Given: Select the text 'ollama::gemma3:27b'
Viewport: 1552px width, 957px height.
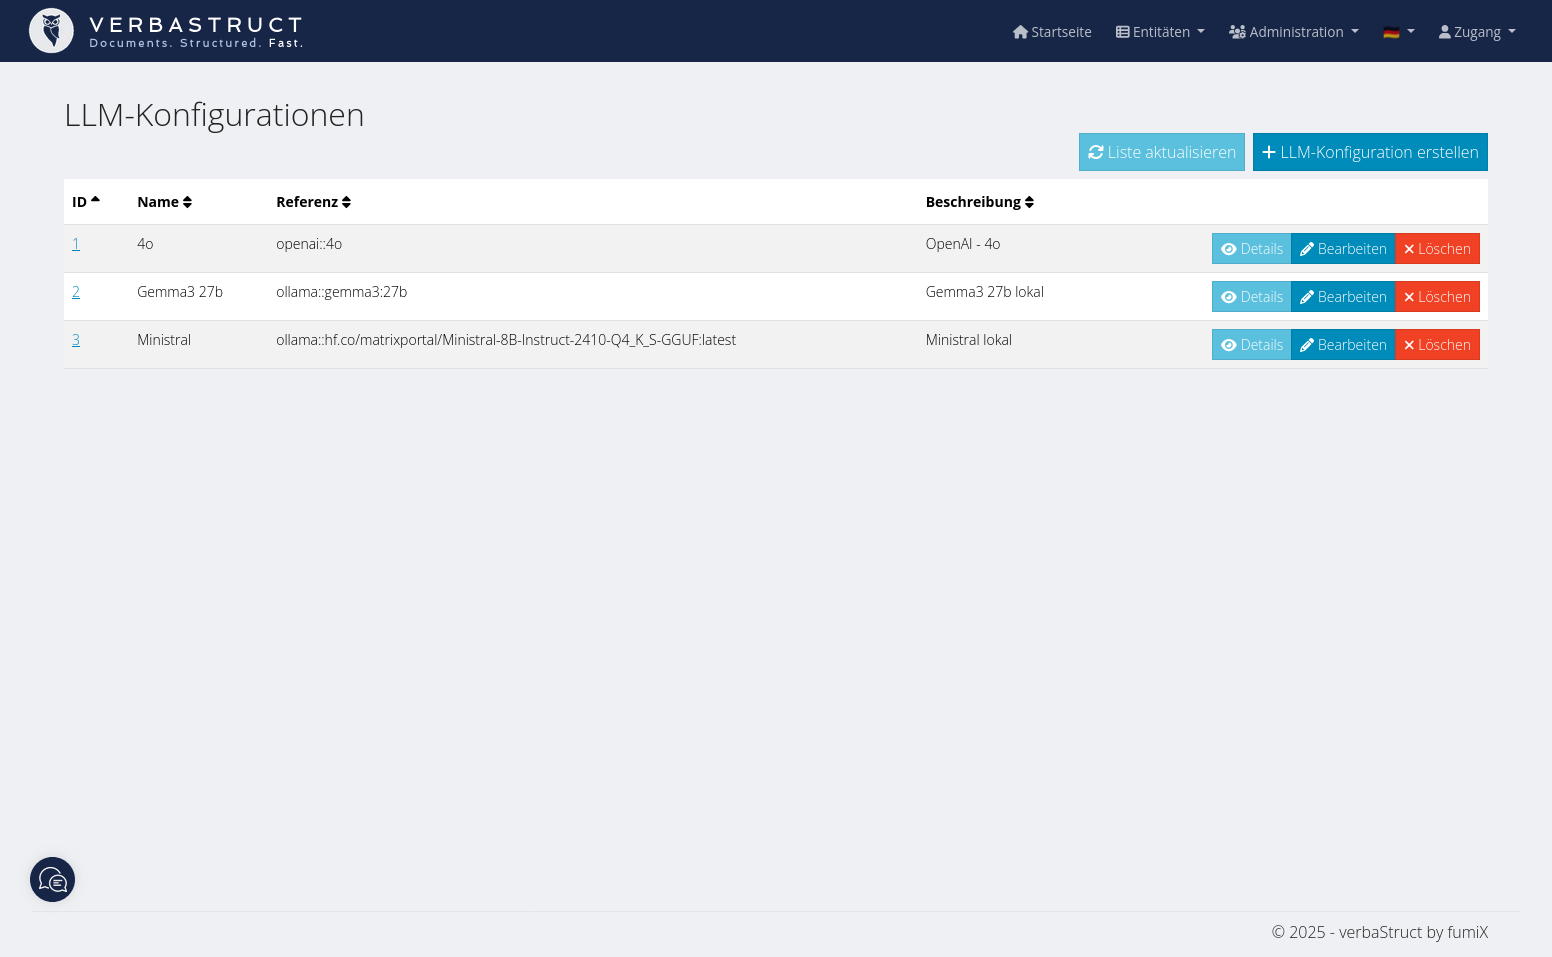Looking at the screenshot, I should point(342,292).
